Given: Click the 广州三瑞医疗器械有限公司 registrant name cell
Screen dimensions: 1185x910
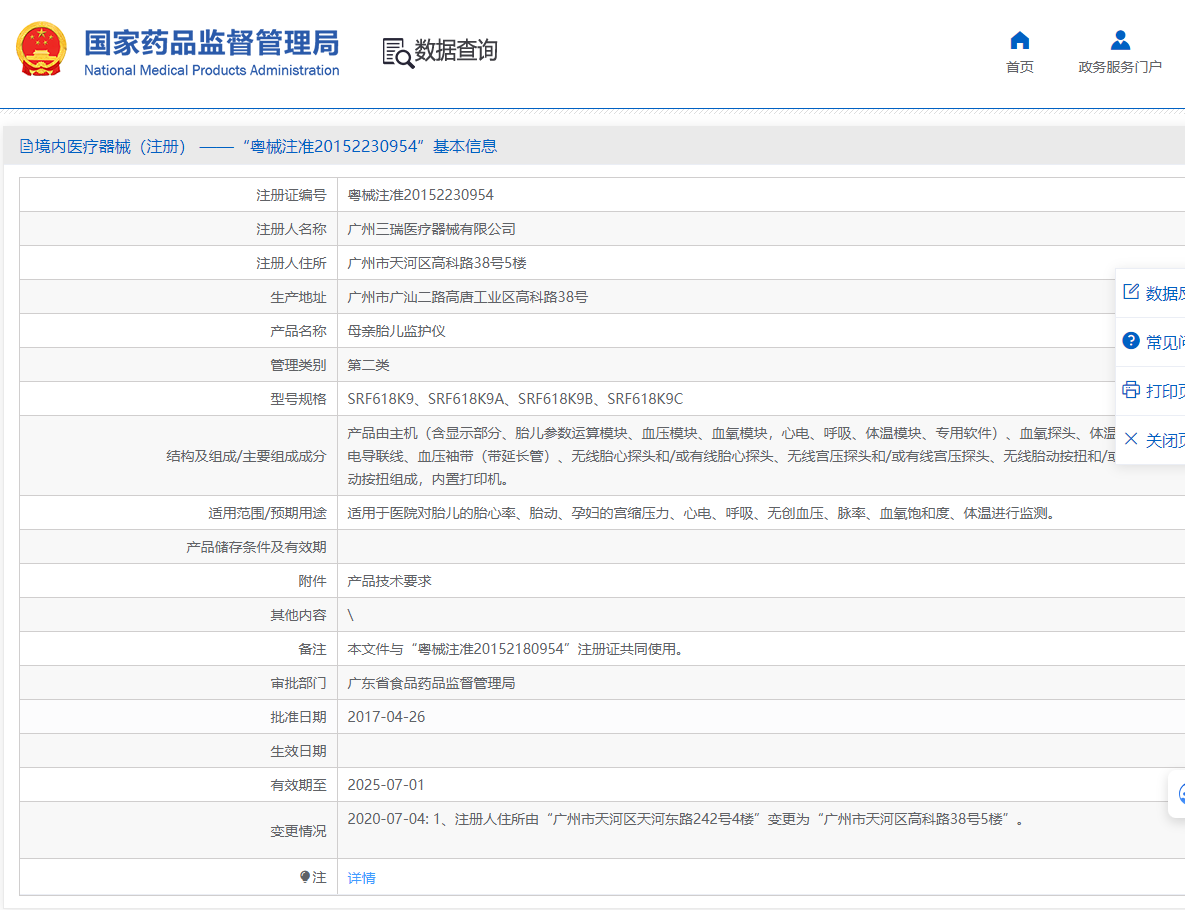Looking at the screenshot, I should [431, 229].
